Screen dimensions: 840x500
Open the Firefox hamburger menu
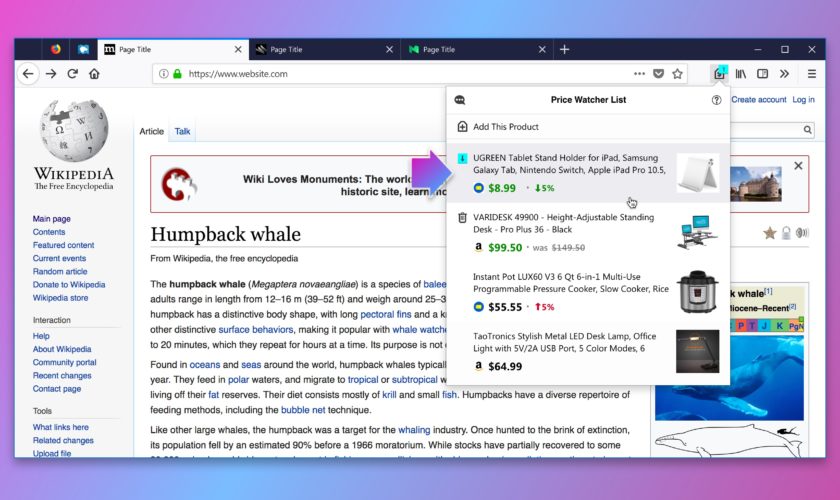pos(811,73)
